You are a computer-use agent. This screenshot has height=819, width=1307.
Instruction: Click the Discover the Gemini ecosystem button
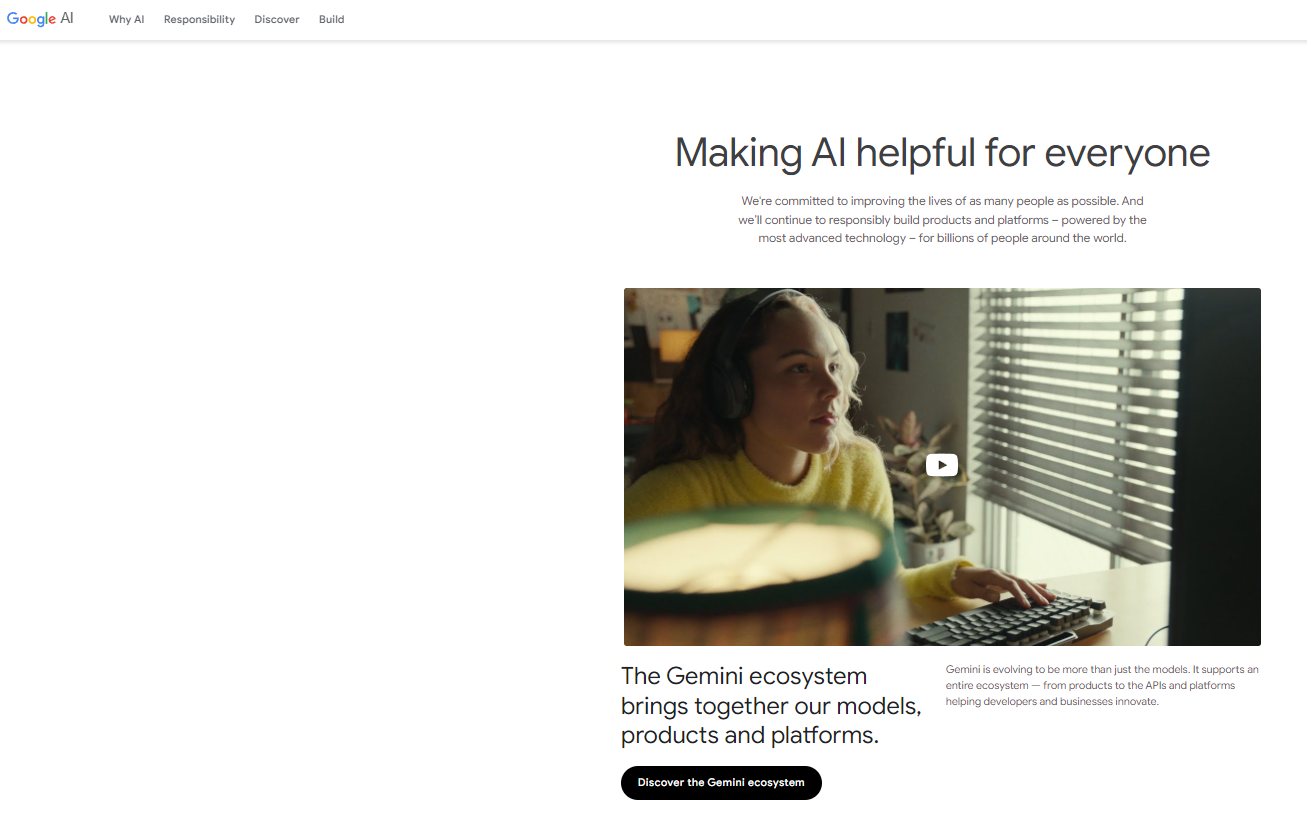click(721, 783)
